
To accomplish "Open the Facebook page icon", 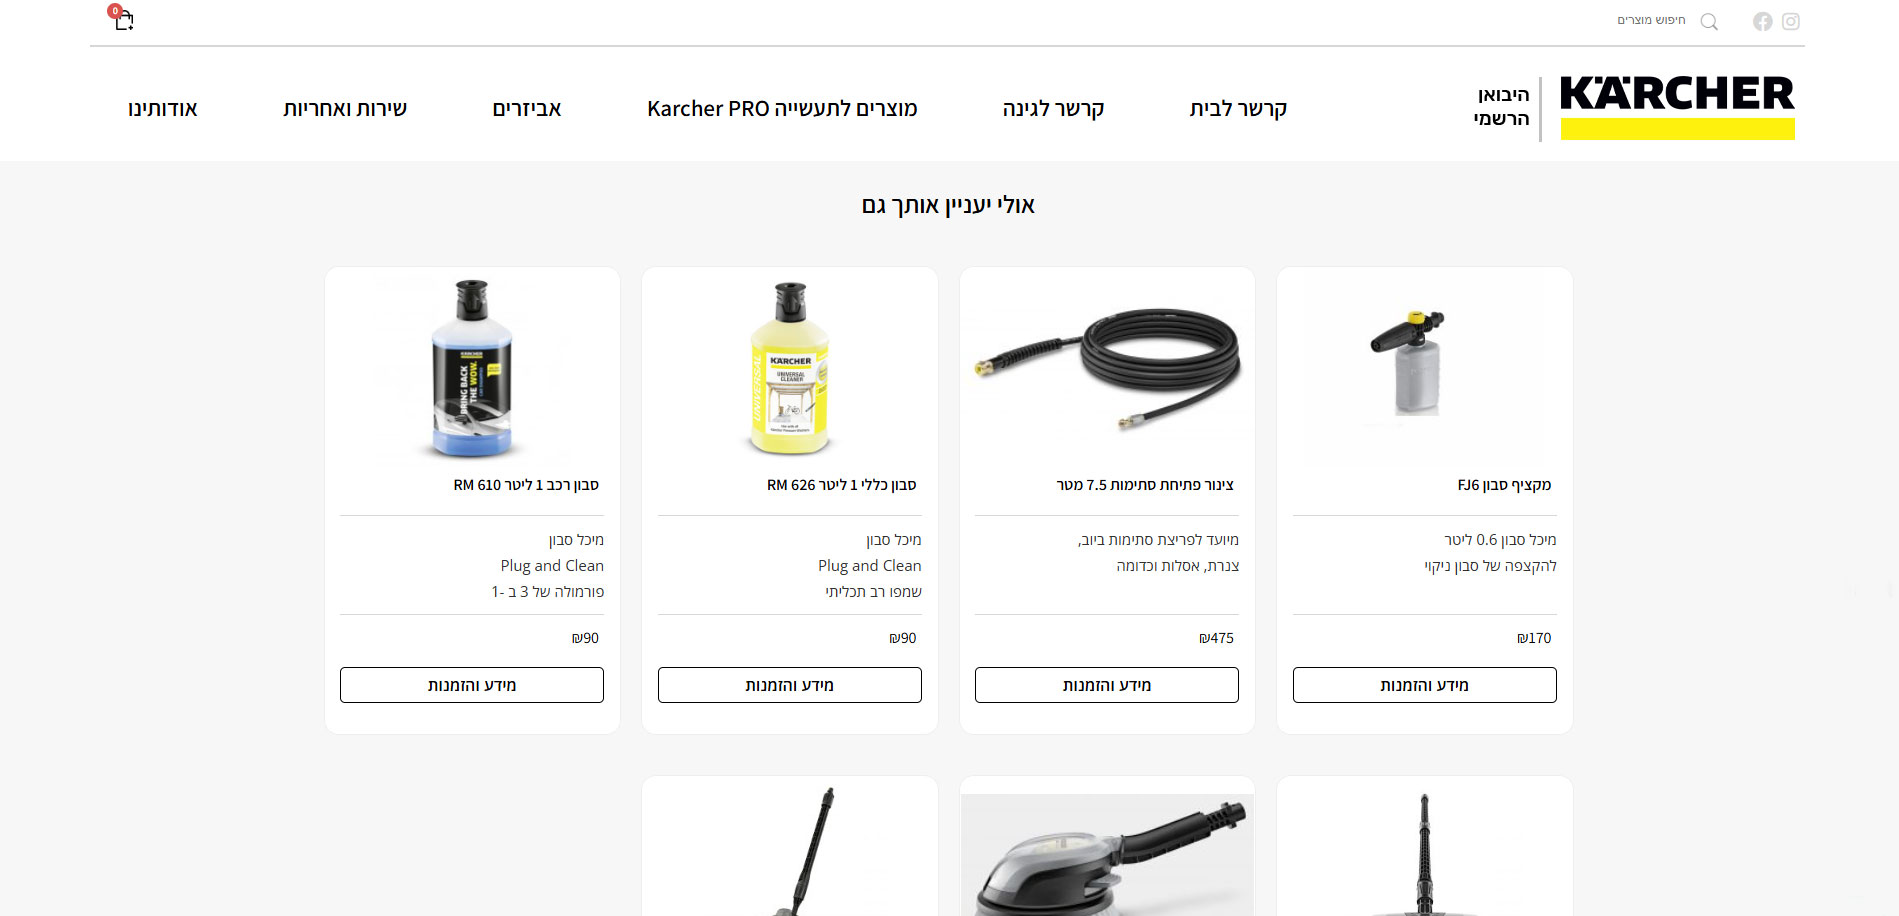I will pyautogui.click(x=1762, y=21).
